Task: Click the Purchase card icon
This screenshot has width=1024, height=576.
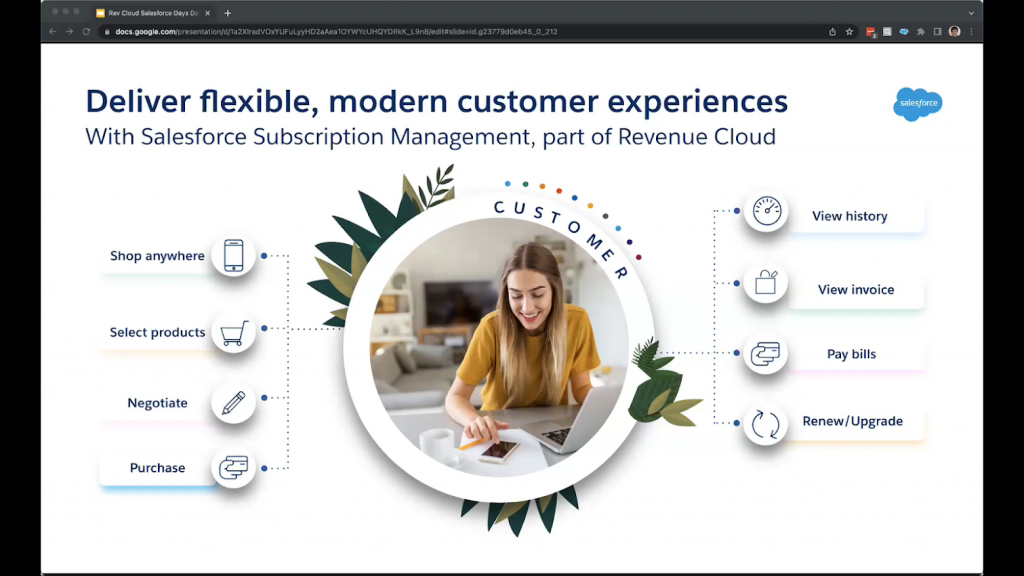Action: click(233, 468)
